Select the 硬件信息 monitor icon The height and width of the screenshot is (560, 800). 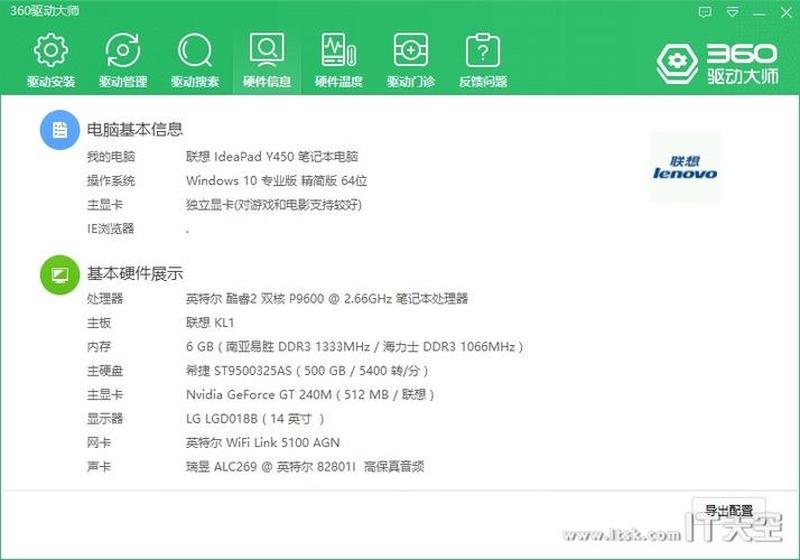pos(267,50)
